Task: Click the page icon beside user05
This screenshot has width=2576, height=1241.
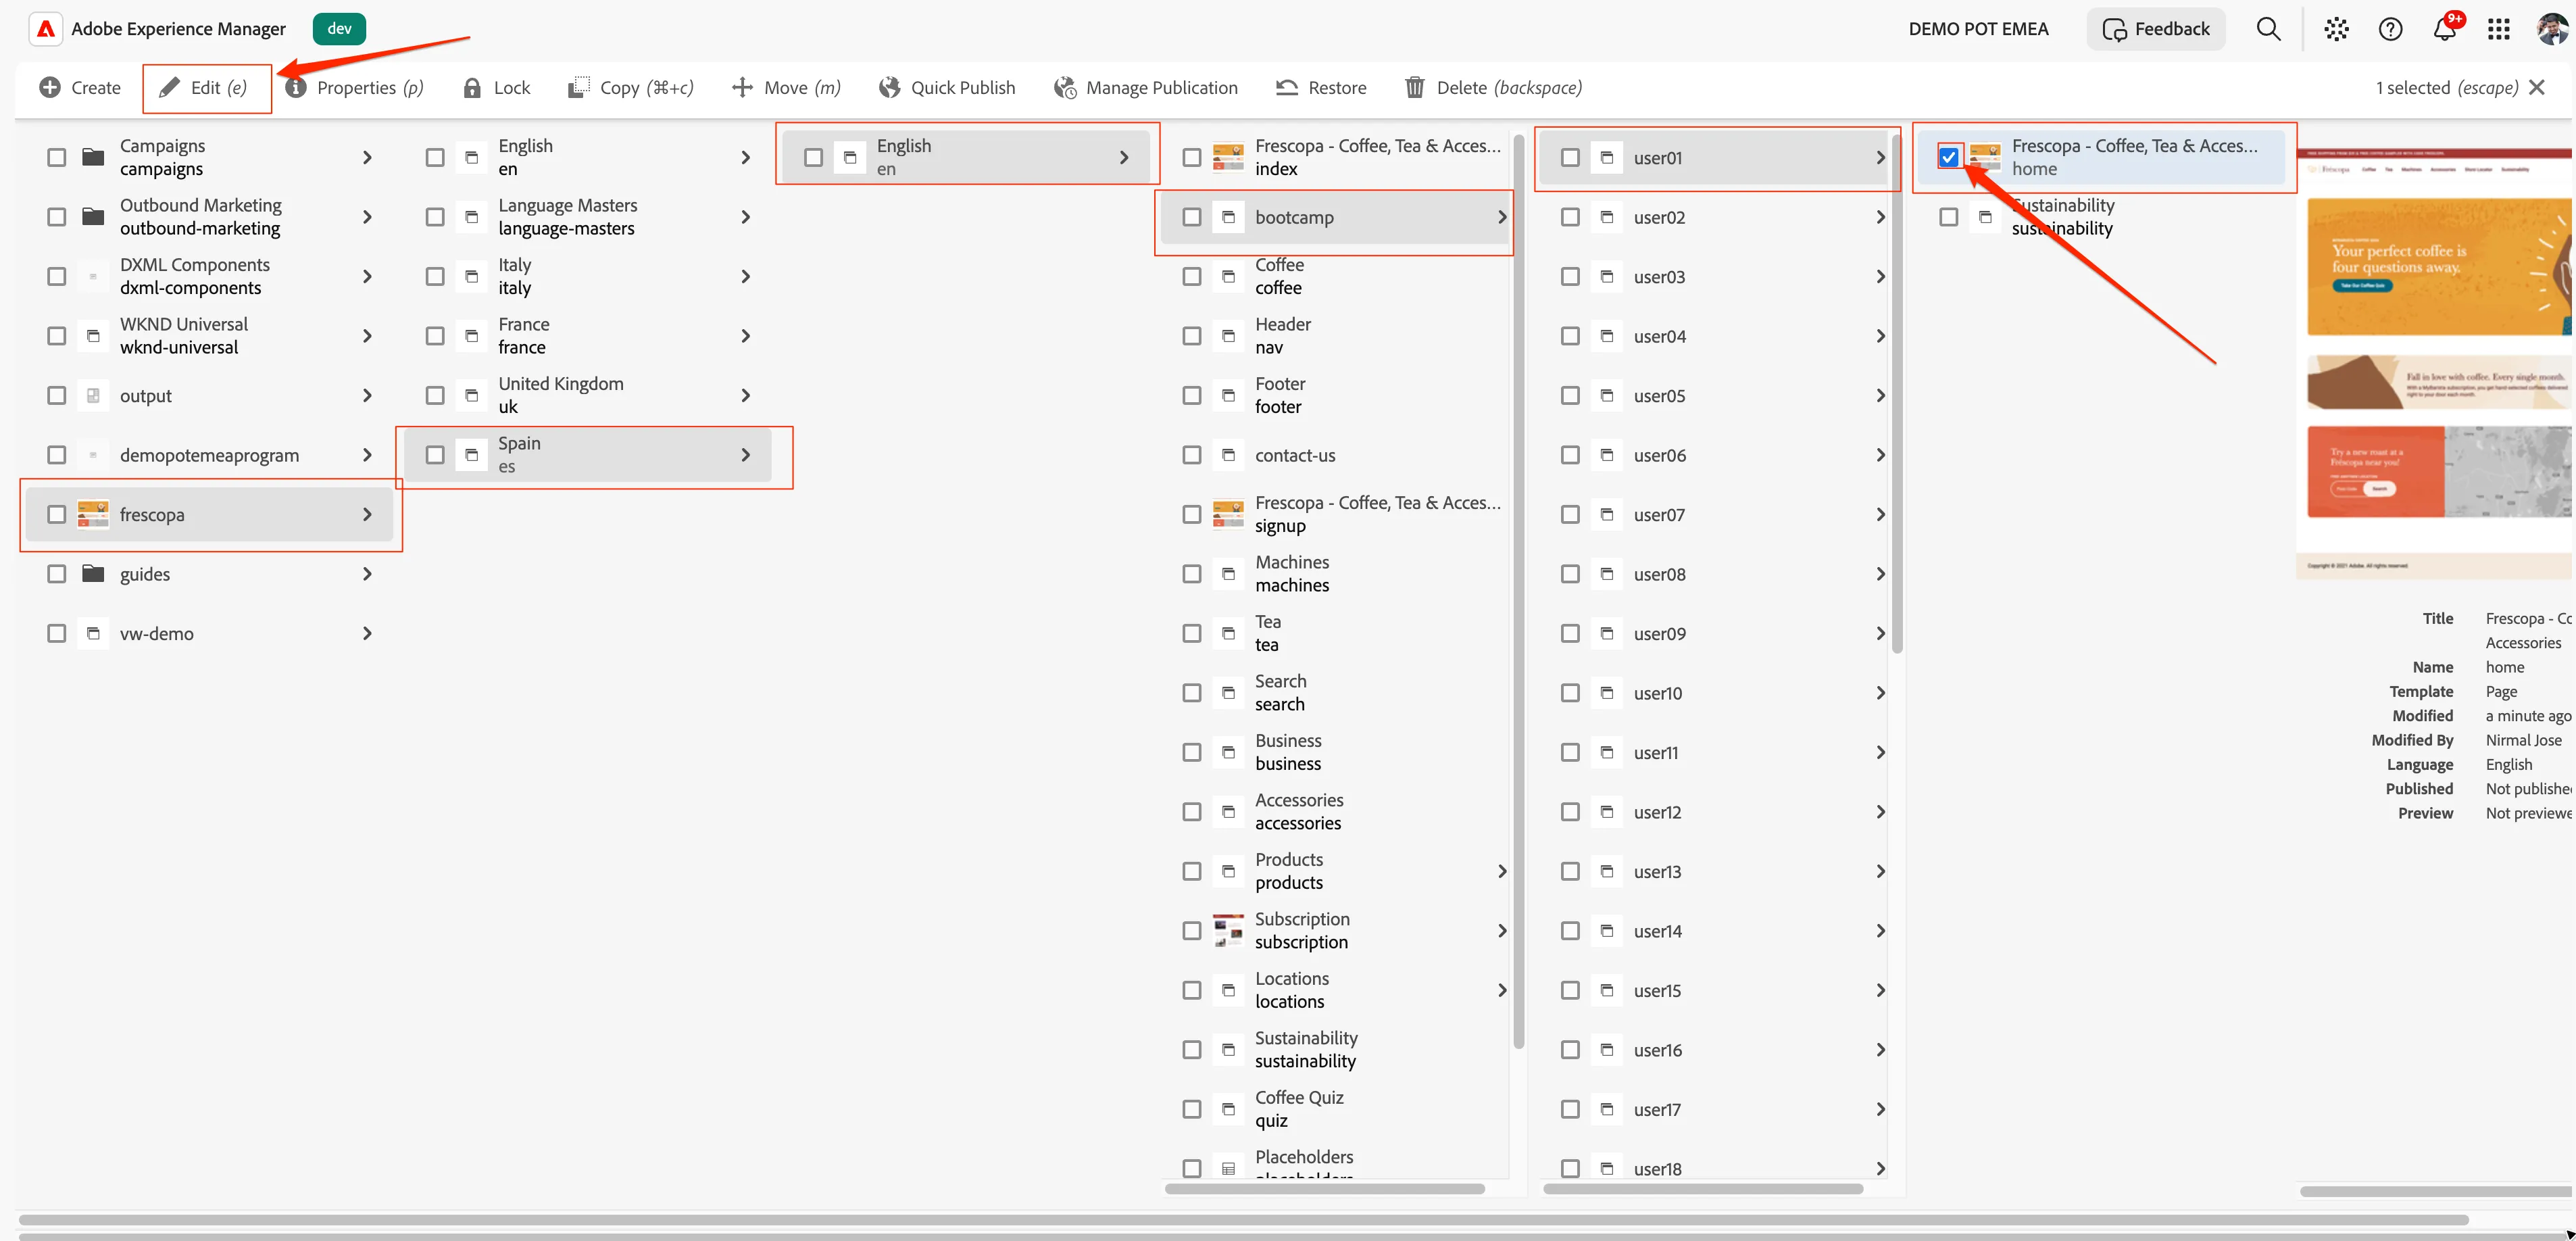Action: (x=1606, y=396)
